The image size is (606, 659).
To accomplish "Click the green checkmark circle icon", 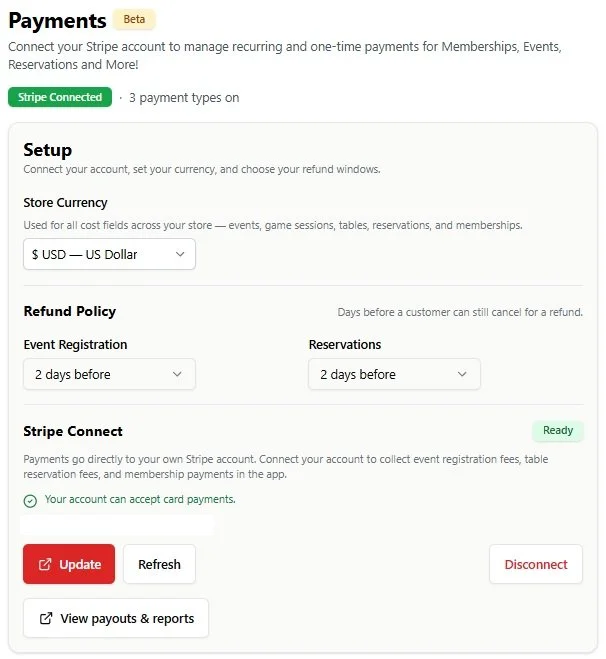I will pos(30,501).
